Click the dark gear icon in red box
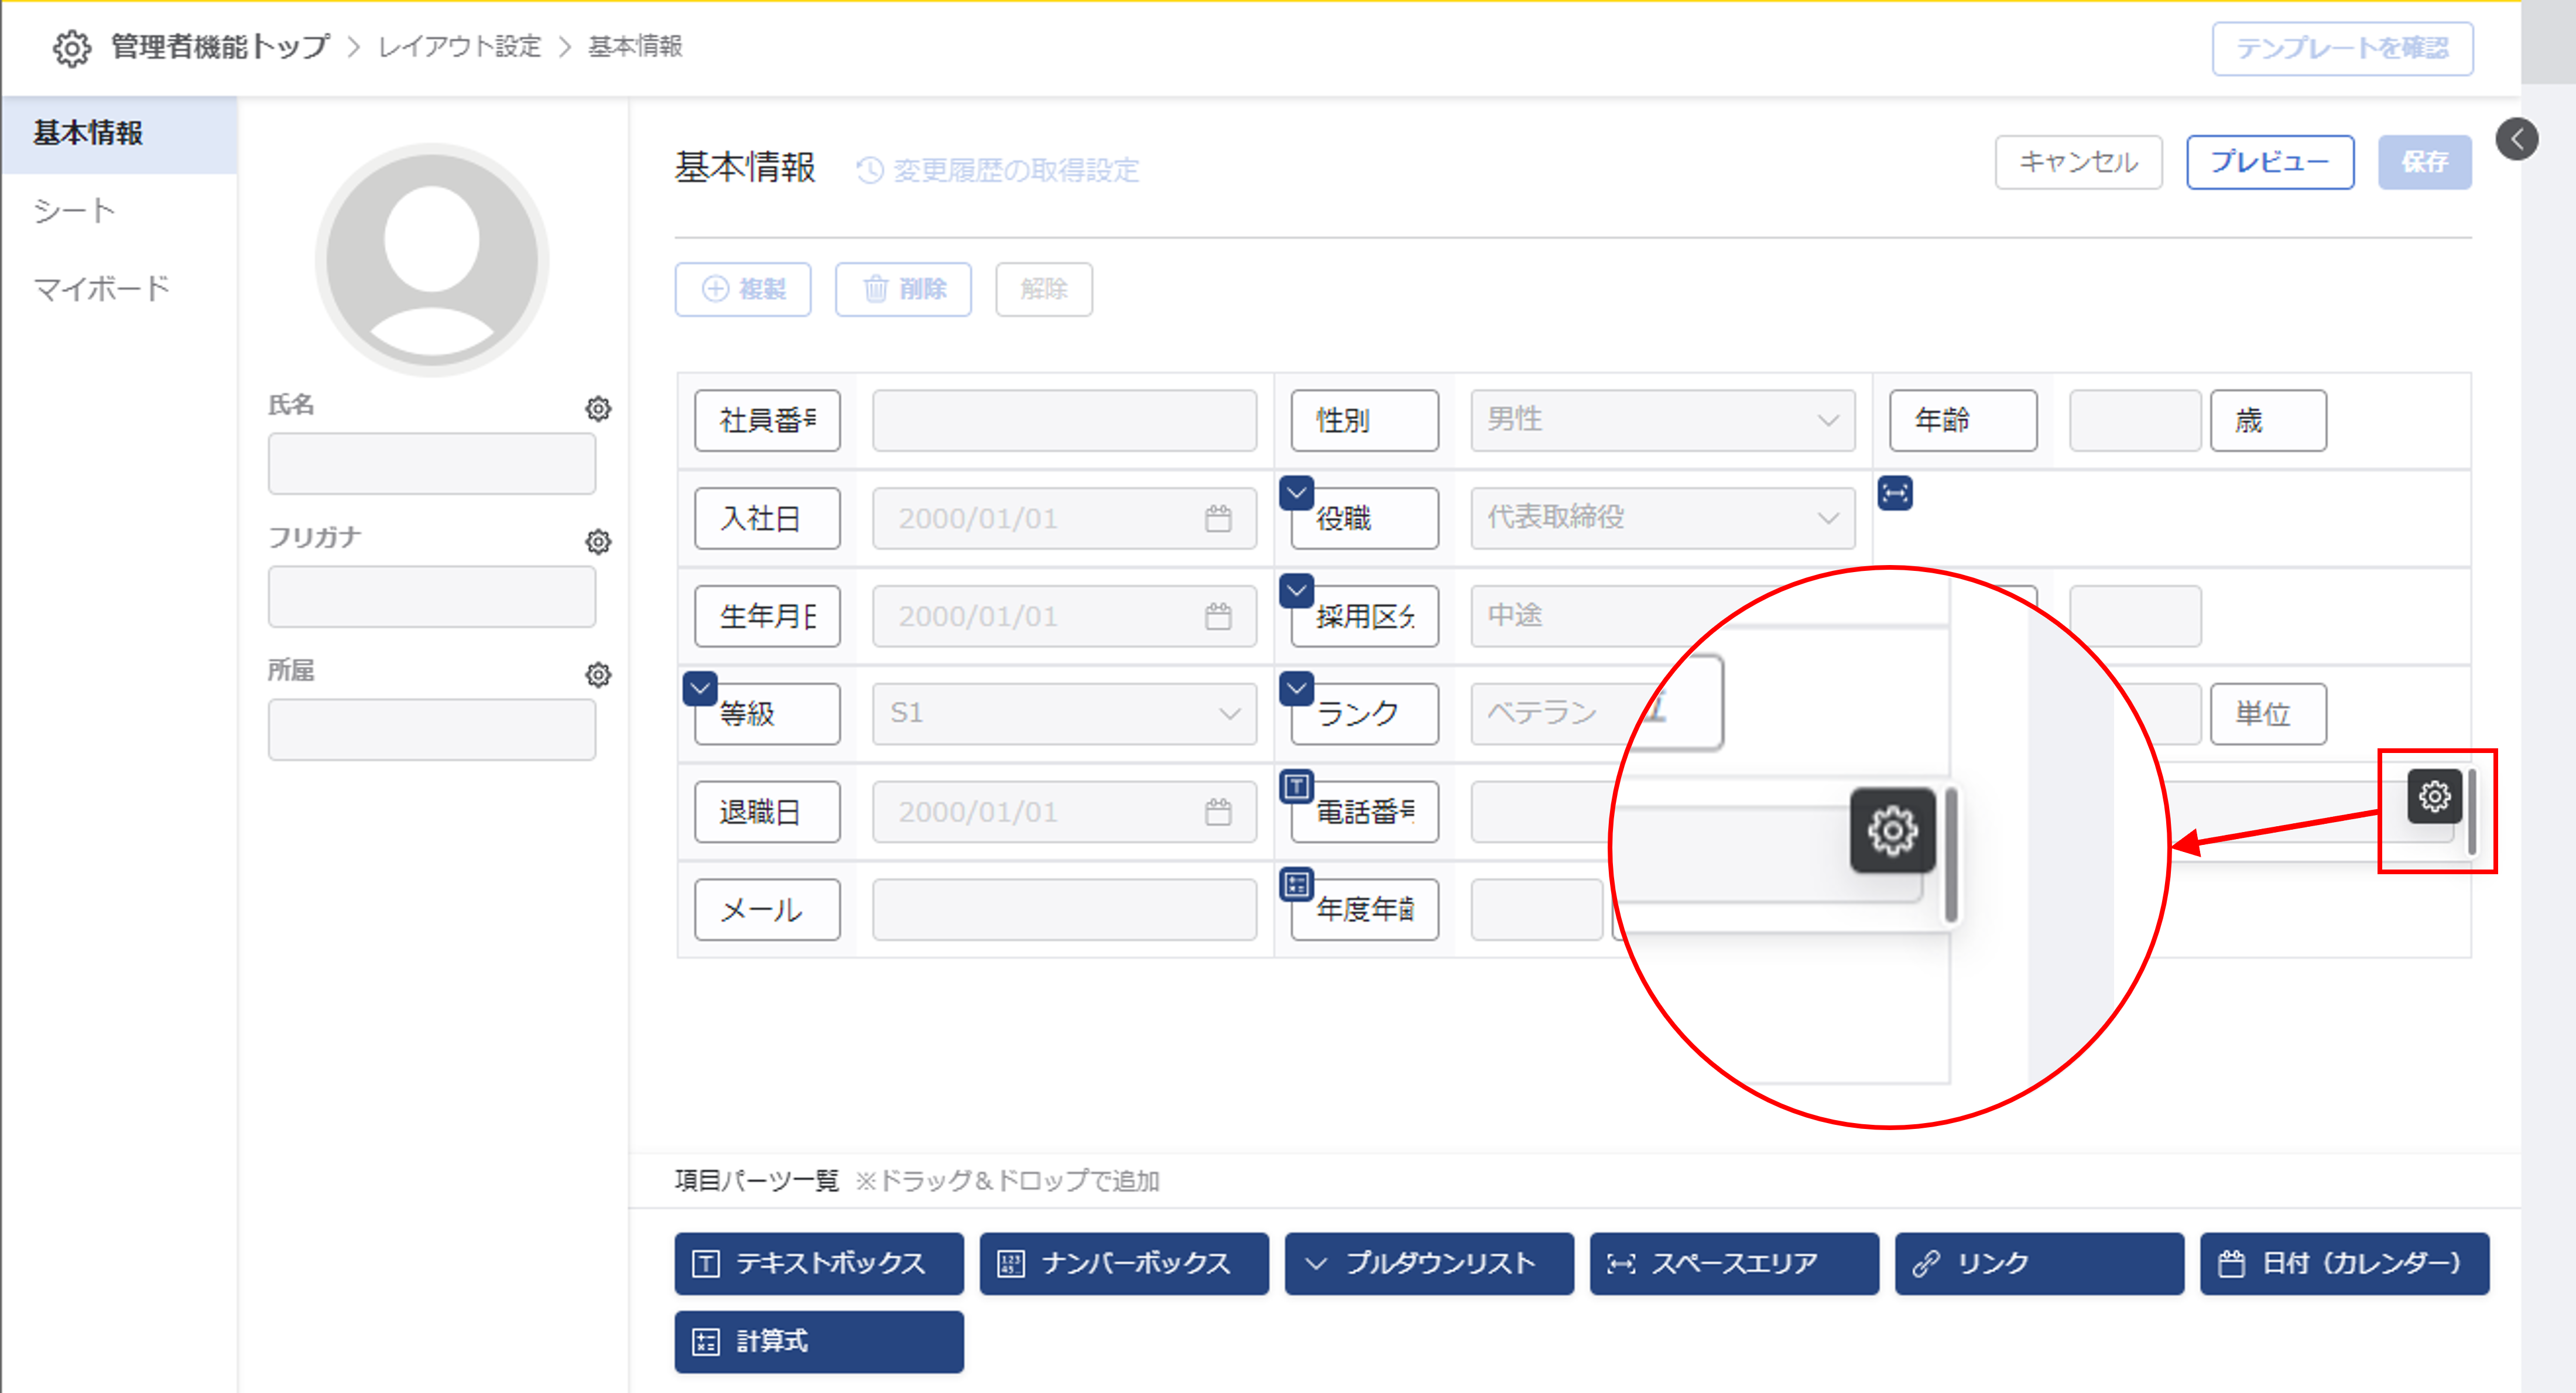This screenshot has width=2576, height=1393. coord(2434,797)
